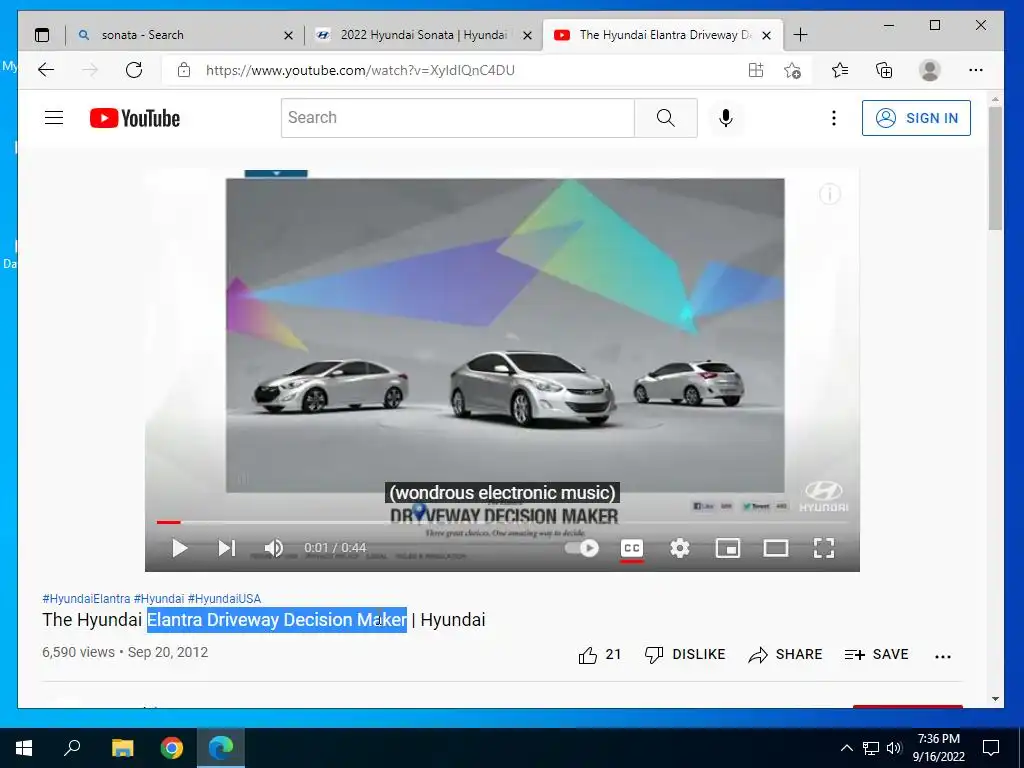
Task: Switch to the 2022 Hyundai Sonata tab
Action: click(x=423, y=35)
